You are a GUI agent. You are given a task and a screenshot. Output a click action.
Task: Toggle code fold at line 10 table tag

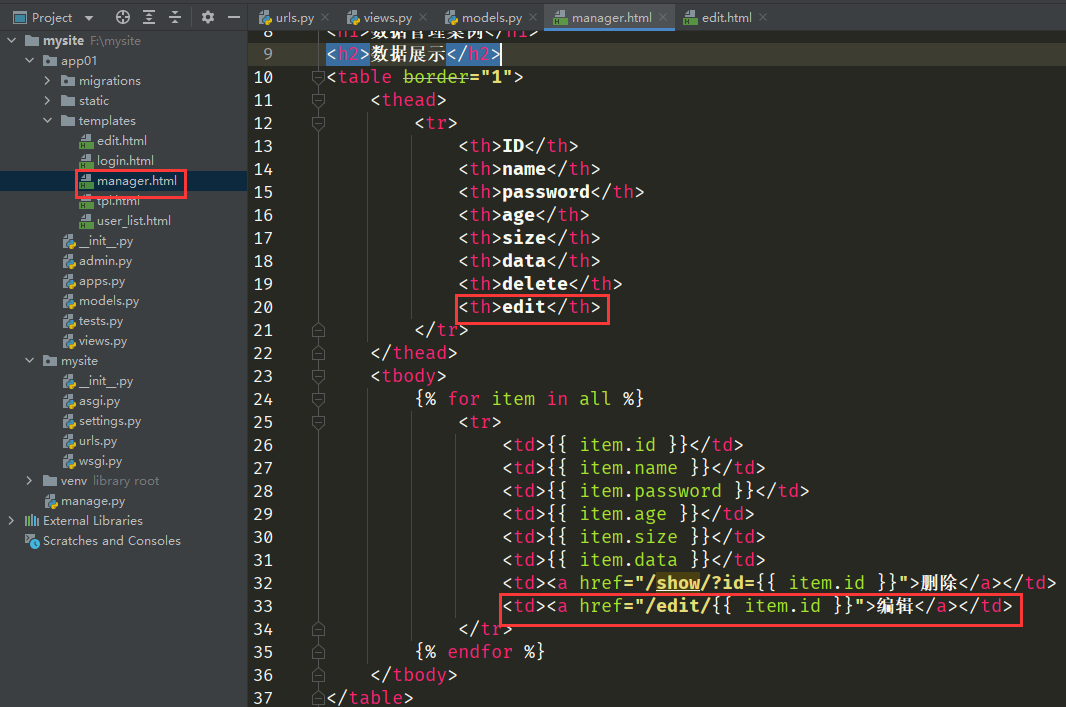(x=318, y=78)
